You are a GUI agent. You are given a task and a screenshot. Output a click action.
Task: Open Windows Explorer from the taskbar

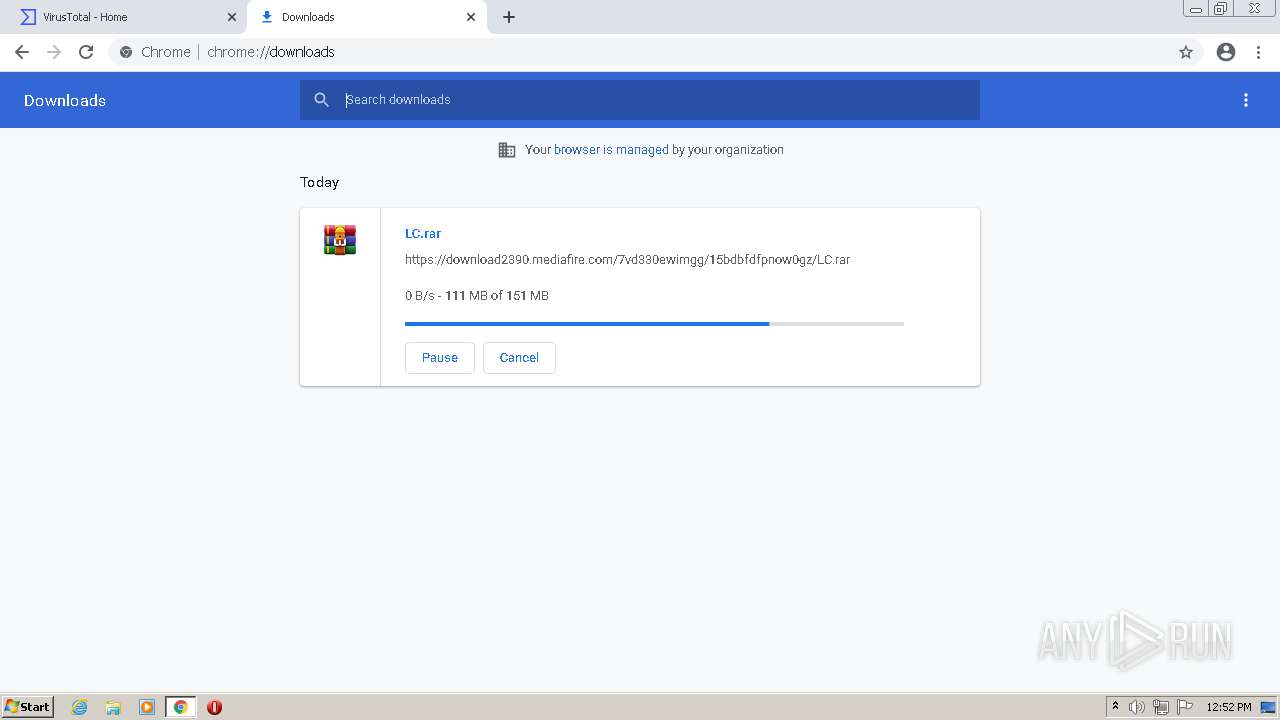113,707
